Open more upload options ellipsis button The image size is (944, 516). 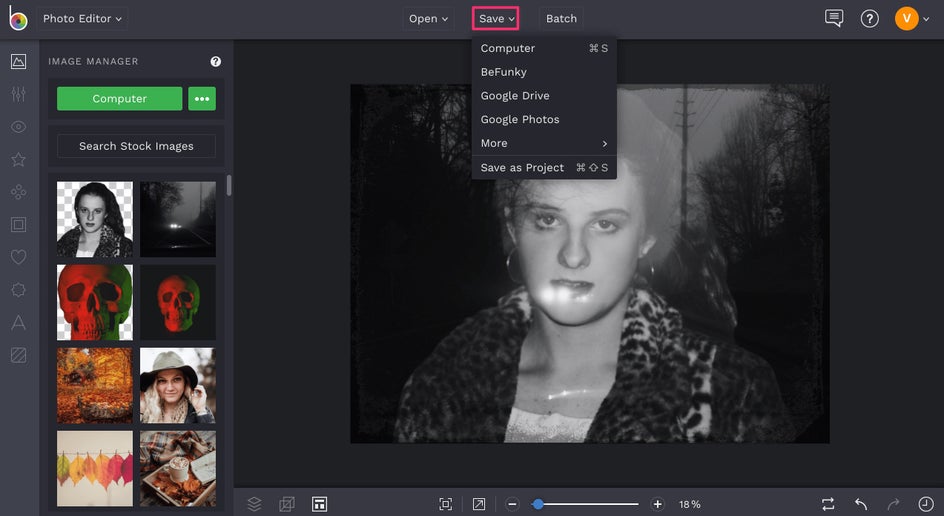click(x=202, y=99)
